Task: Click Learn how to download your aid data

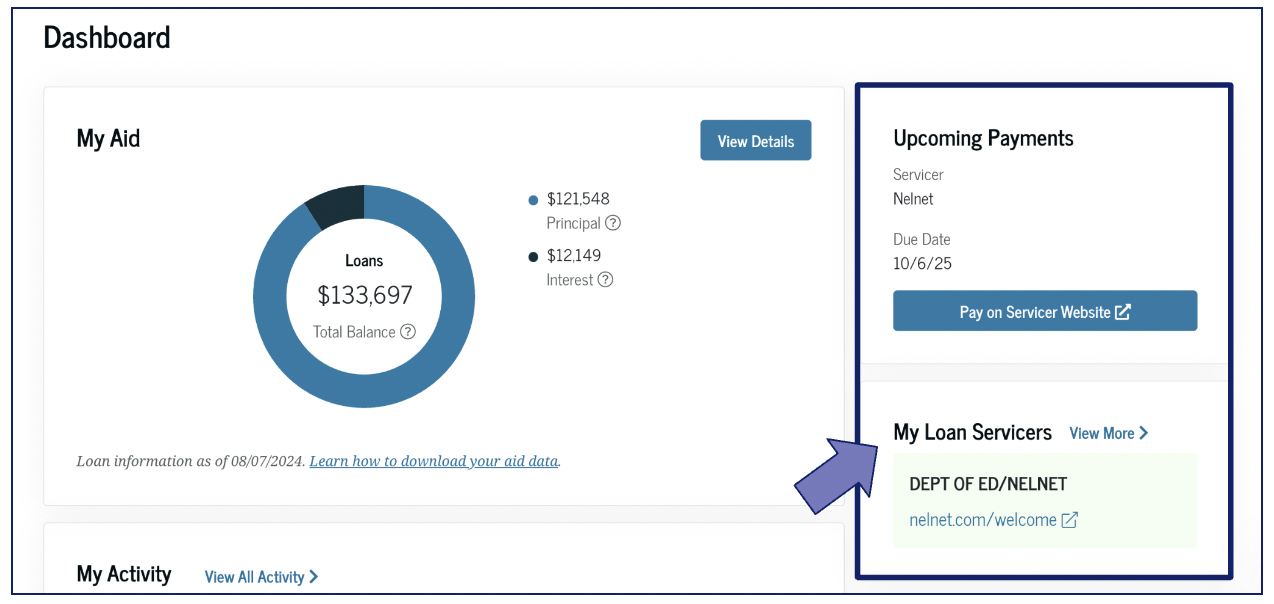Action: pyautogui.click(x=434, y=461)
